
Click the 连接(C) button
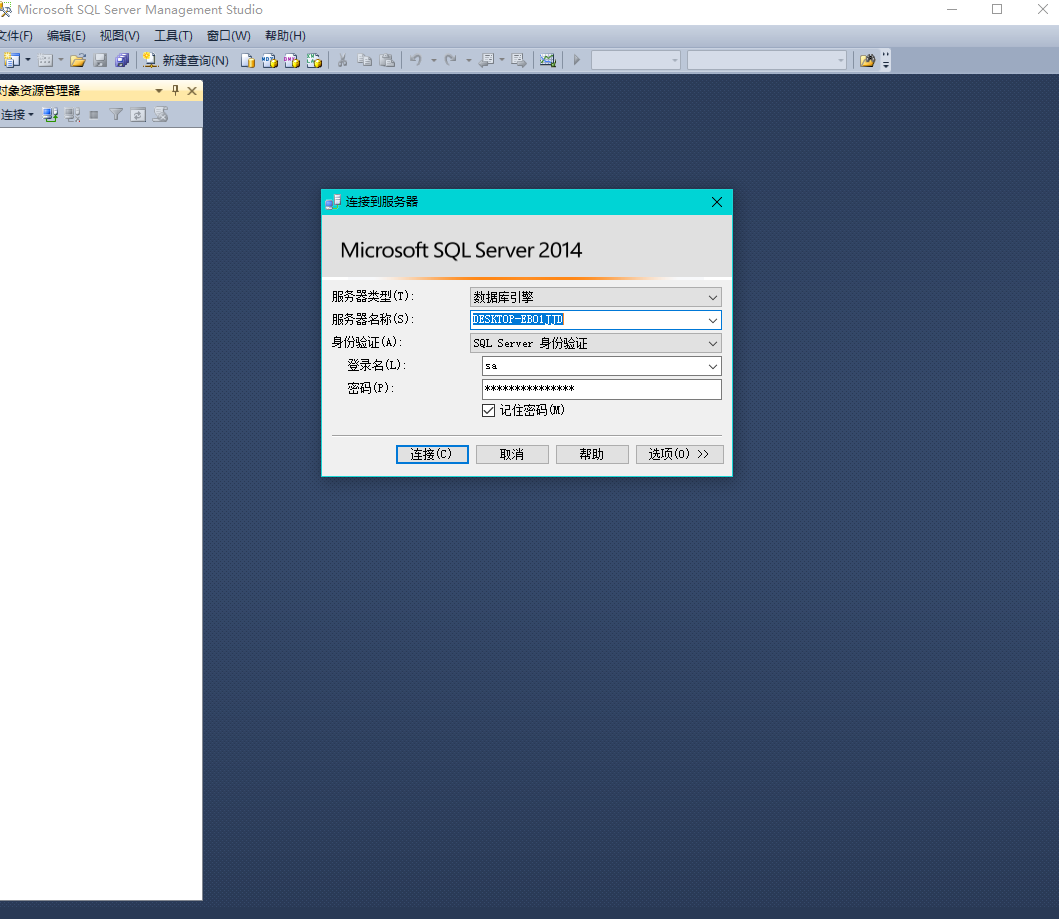click(x=432, y=454)
